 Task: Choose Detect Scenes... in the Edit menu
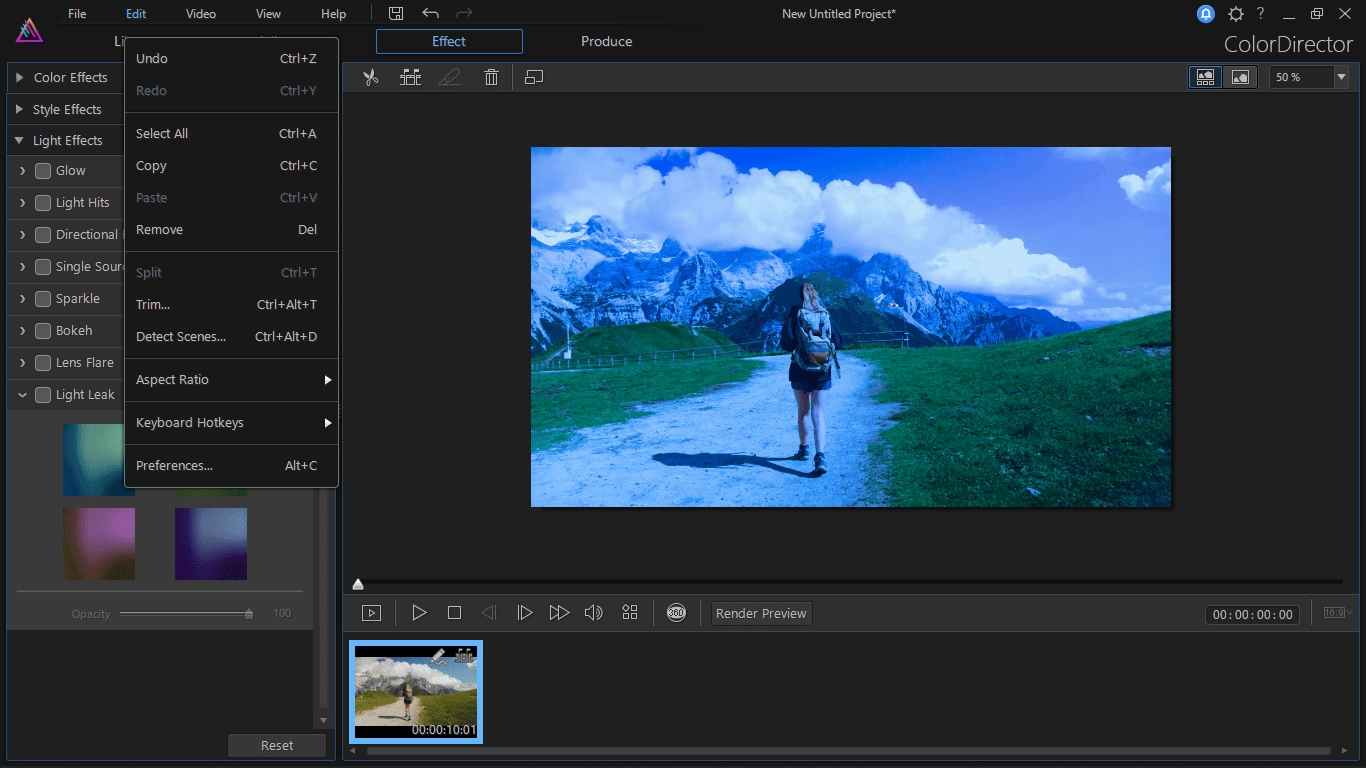[x=231, y=337]
